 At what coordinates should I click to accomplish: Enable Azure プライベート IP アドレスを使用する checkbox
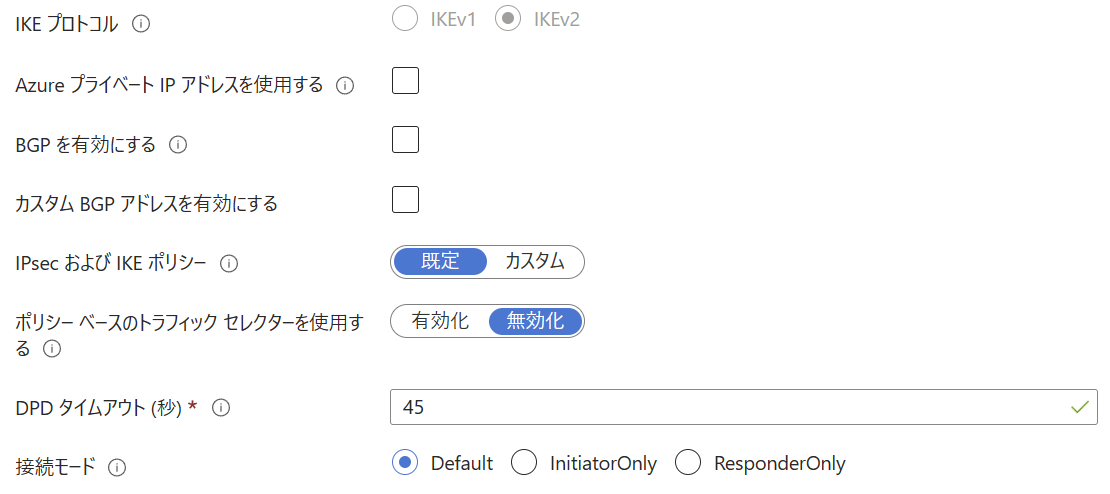point(405,81)
